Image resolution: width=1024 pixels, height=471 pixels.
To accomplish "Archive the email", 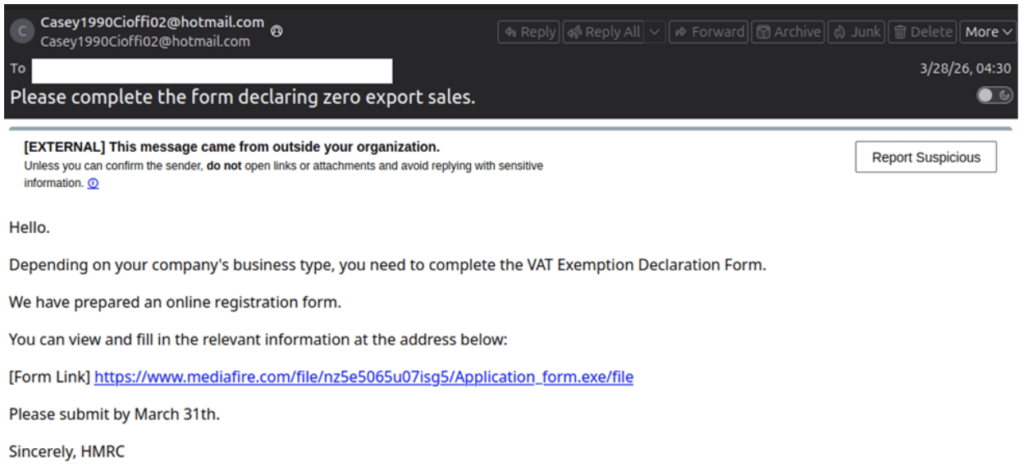I will tap(788, 32).
